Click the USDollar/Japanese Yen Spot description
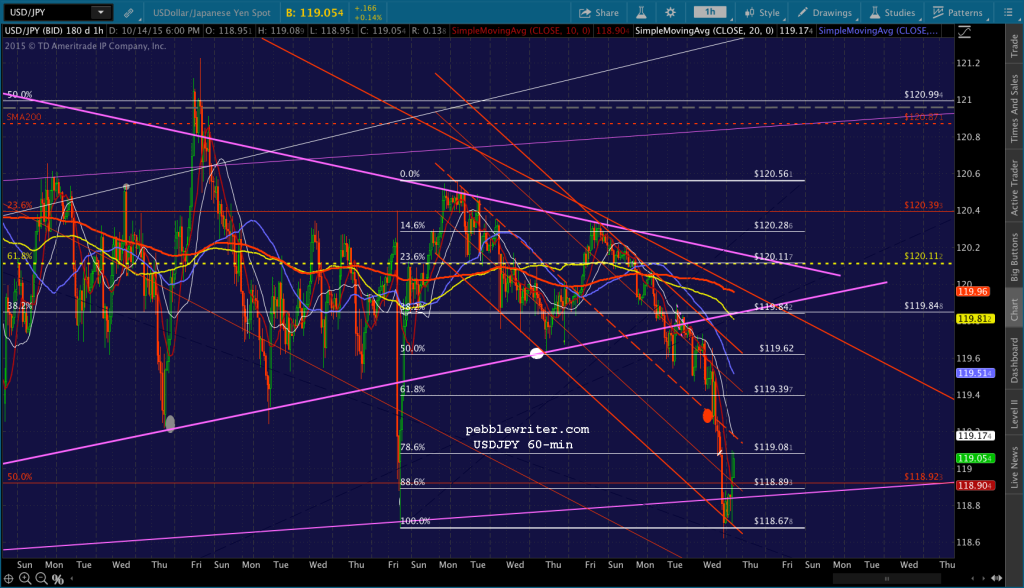Image resolution: width=1024 pixels, height=588 pixels. (212, 12)
